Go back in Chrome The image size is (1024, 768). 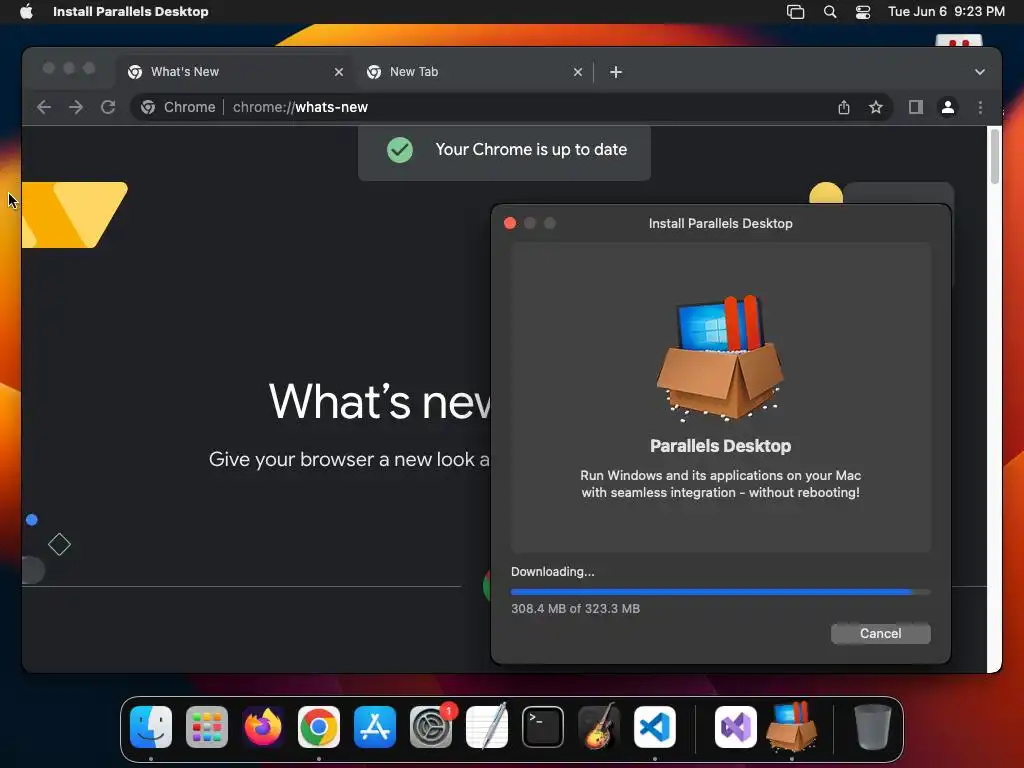tap(44, 107)
